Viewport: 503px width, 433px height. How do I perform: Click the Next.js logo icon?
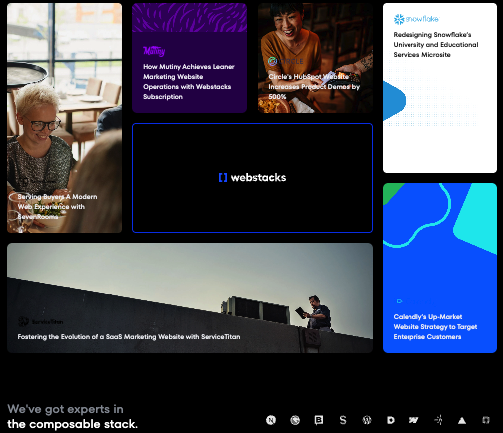(271, 420)
